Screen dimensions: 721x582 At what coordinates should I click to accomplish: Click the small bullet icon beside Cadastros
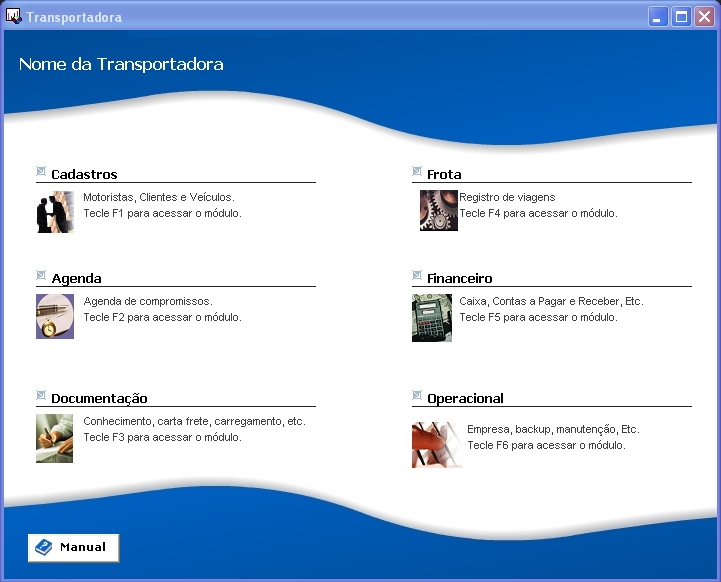click(41, 171)
